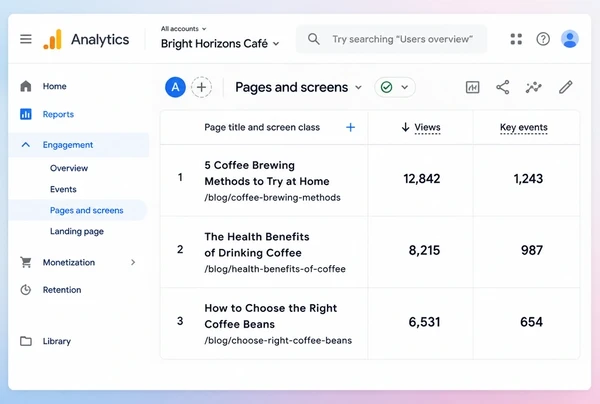The height and width of the screenshot is (404, 600).
Task: Click the Views sort arrow
Action: (x=405, y=127)
